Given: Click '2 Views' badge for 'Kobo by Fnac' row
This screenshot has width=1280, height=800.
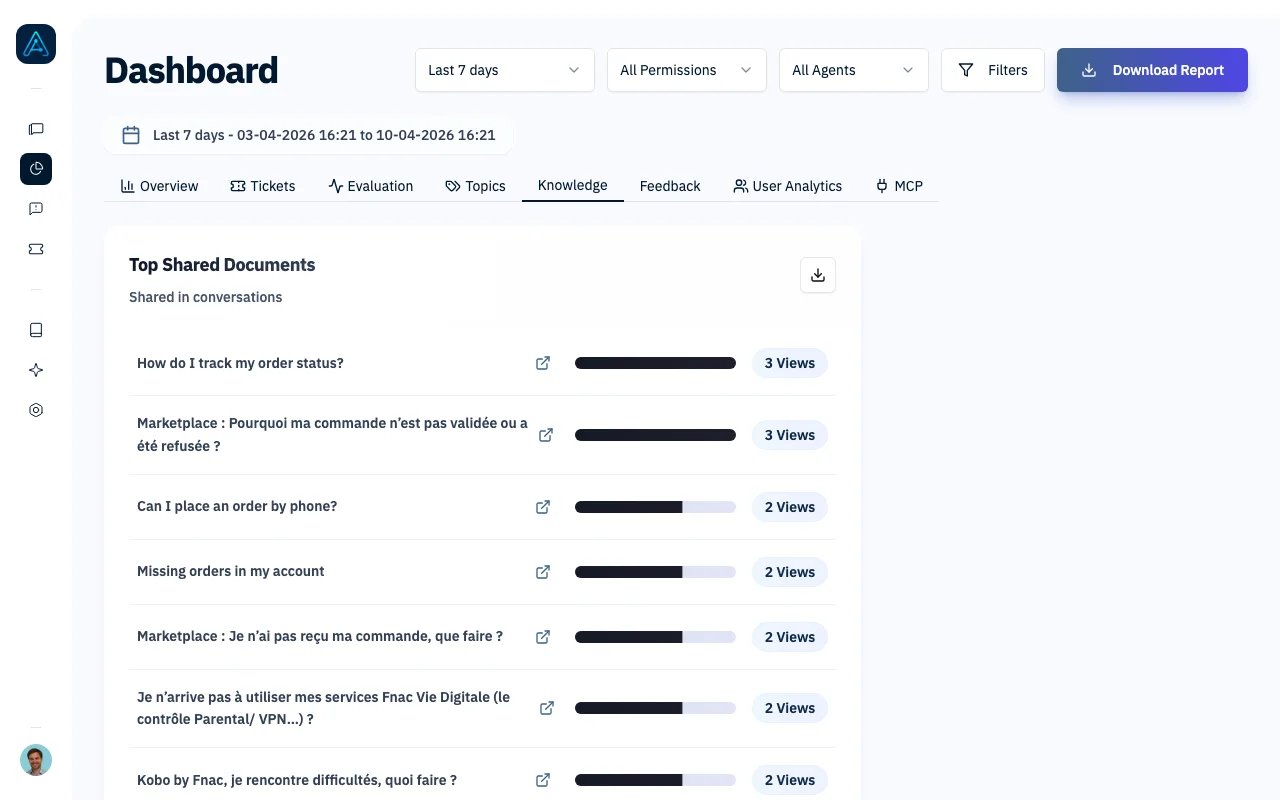Looking at the screenshot, I should [x=790, y=780].
